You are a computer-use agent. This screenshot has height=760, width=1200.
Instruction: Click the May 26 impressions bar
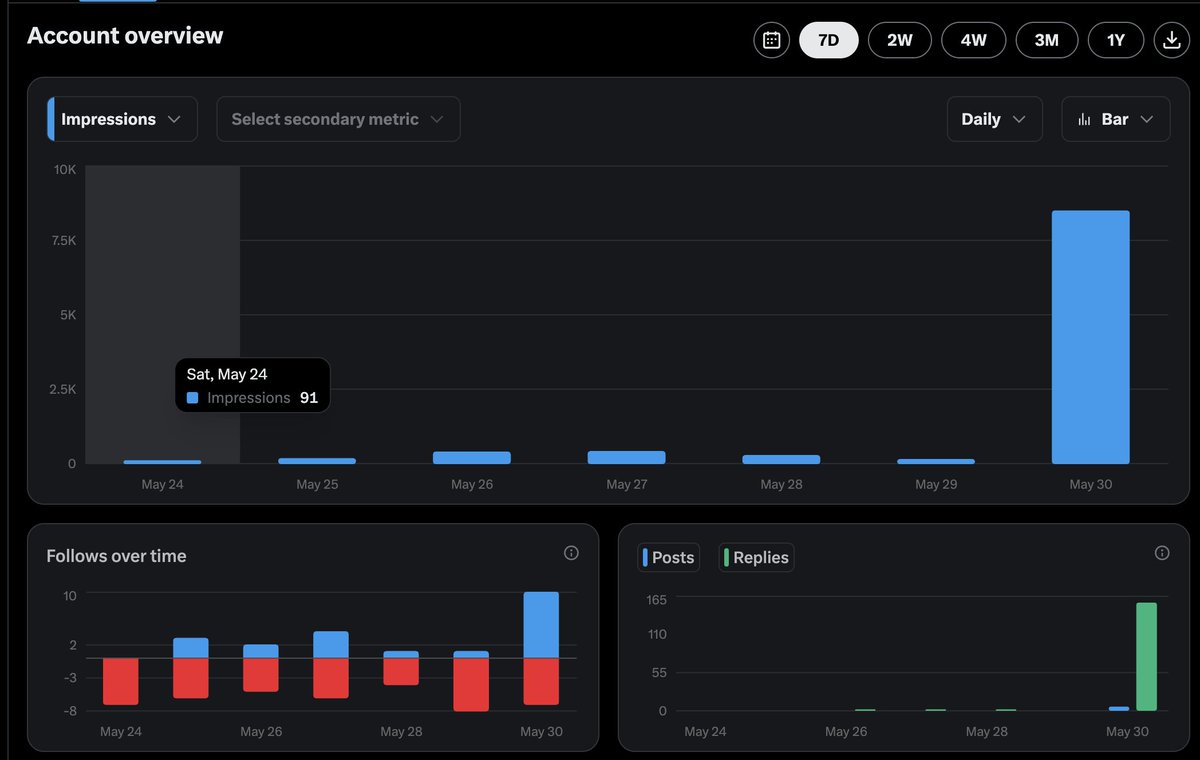tap(472, 458)
